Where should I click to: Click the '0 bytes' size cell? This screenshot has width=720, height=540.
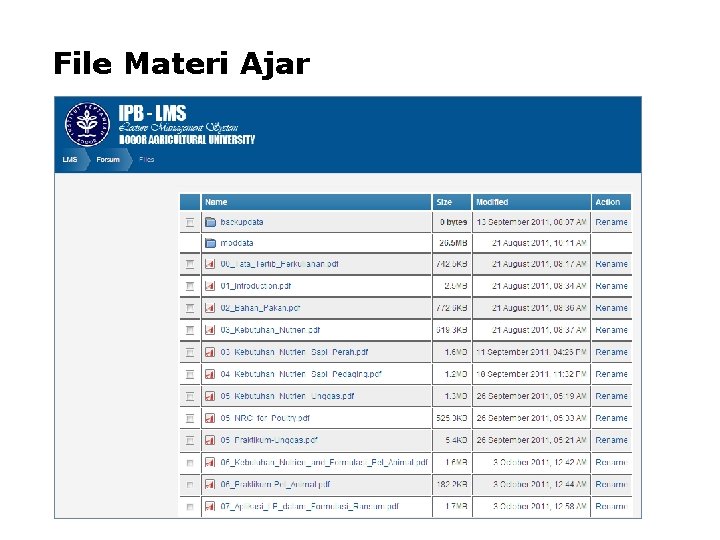pos(453,222)
